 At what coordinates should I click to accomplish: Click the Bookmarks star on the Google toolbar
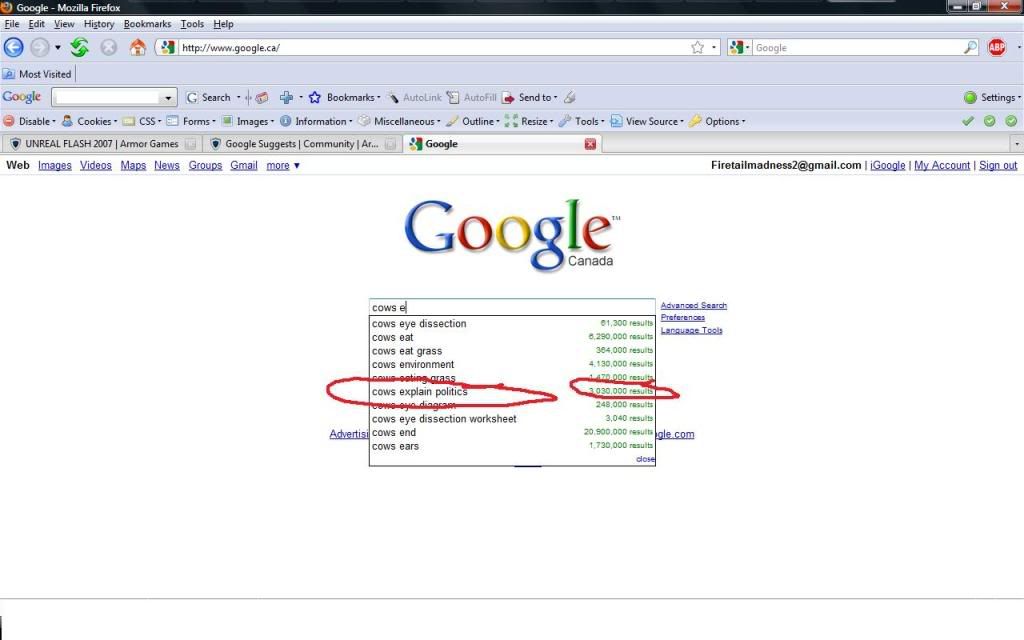(315, 97)
